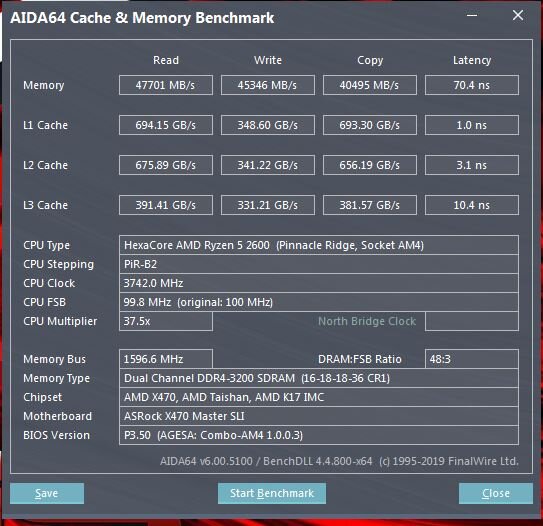Click the L2 Cache Write 341.22 GB/s box
This screenshot has width=543, height=526.
(268, 165)
